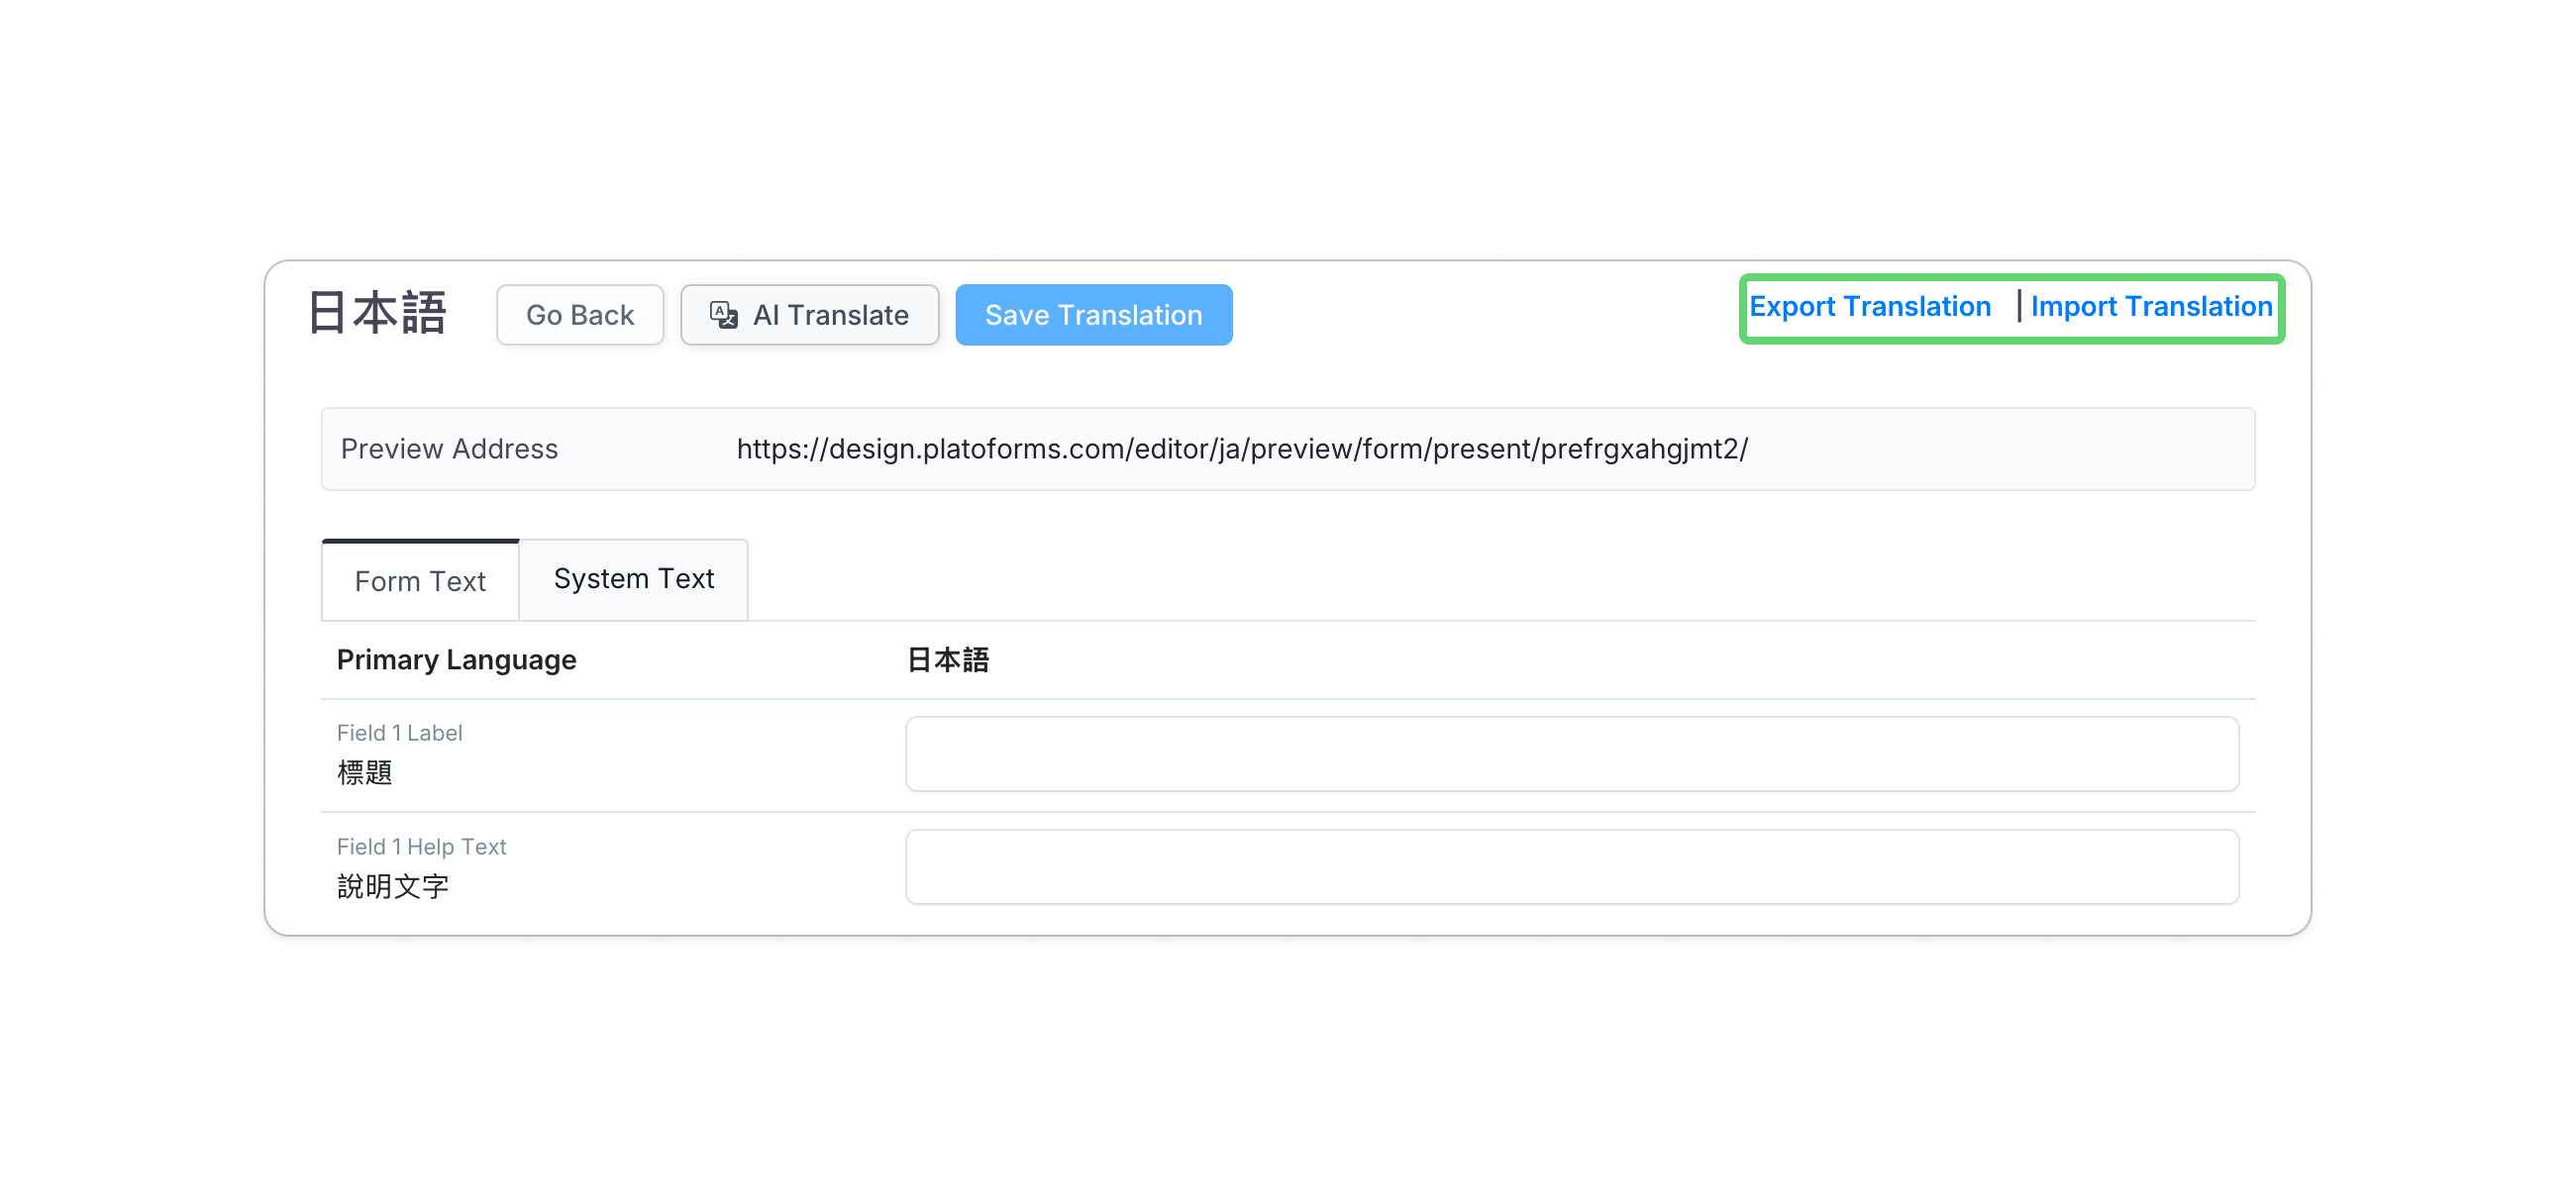The height and width of the screenshot is (1204, 2576).
Task: Save the translation with Save Translation
Action: point(1093,315)
